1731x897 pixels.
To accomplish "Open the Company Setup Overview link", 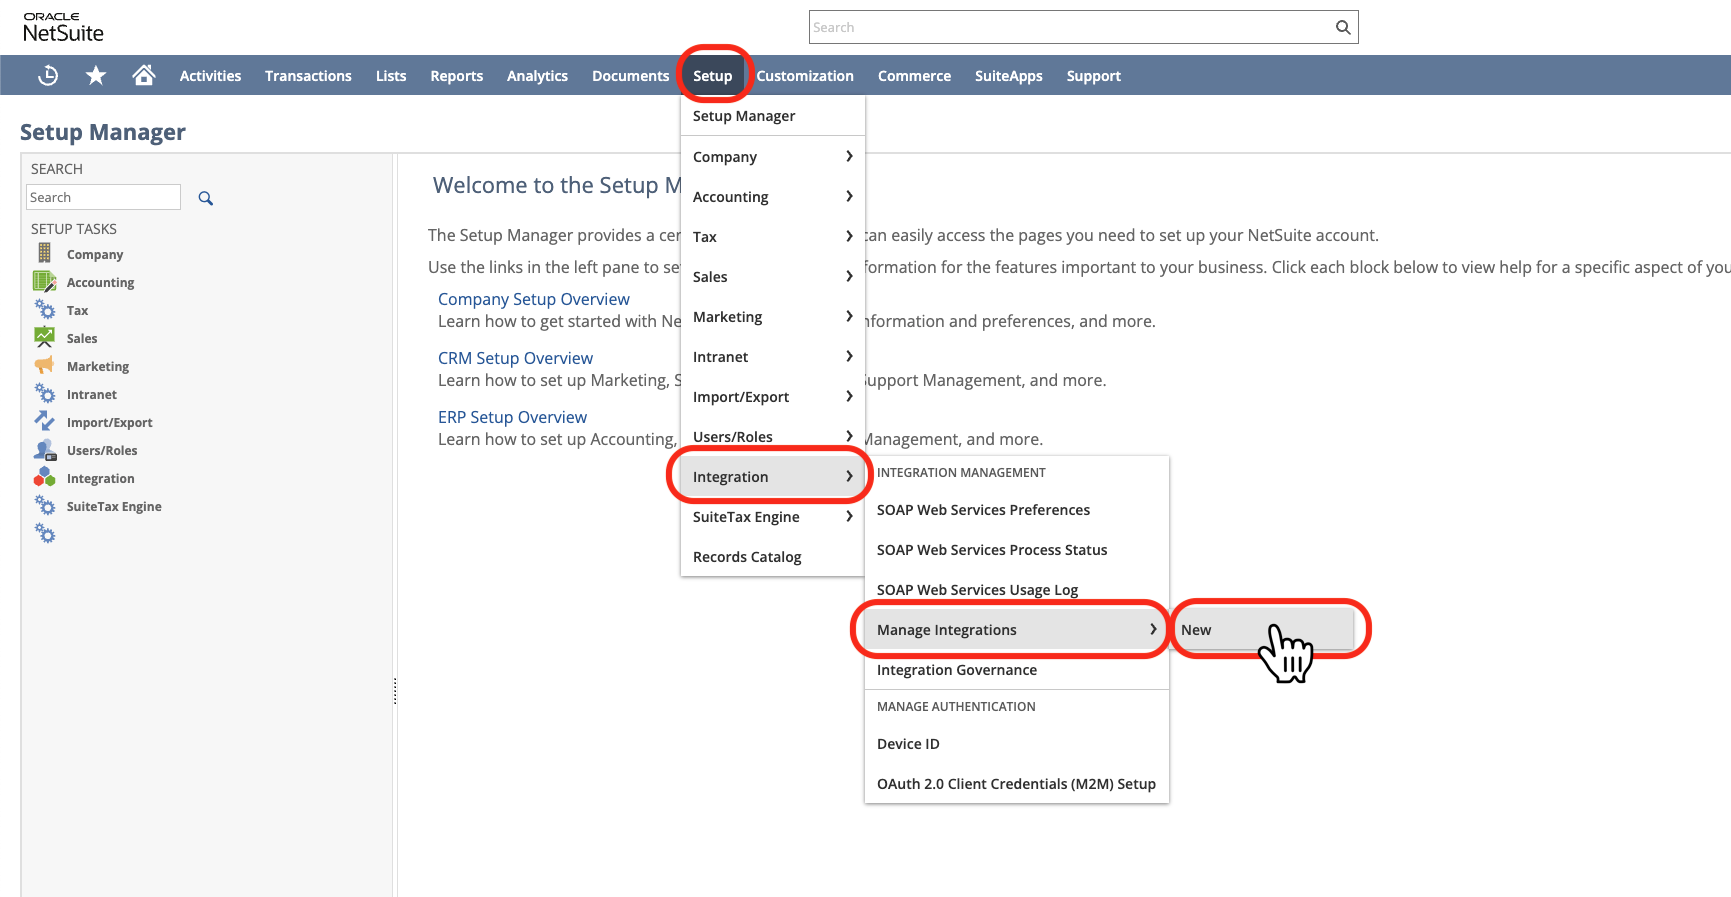I will click(533, 299).
